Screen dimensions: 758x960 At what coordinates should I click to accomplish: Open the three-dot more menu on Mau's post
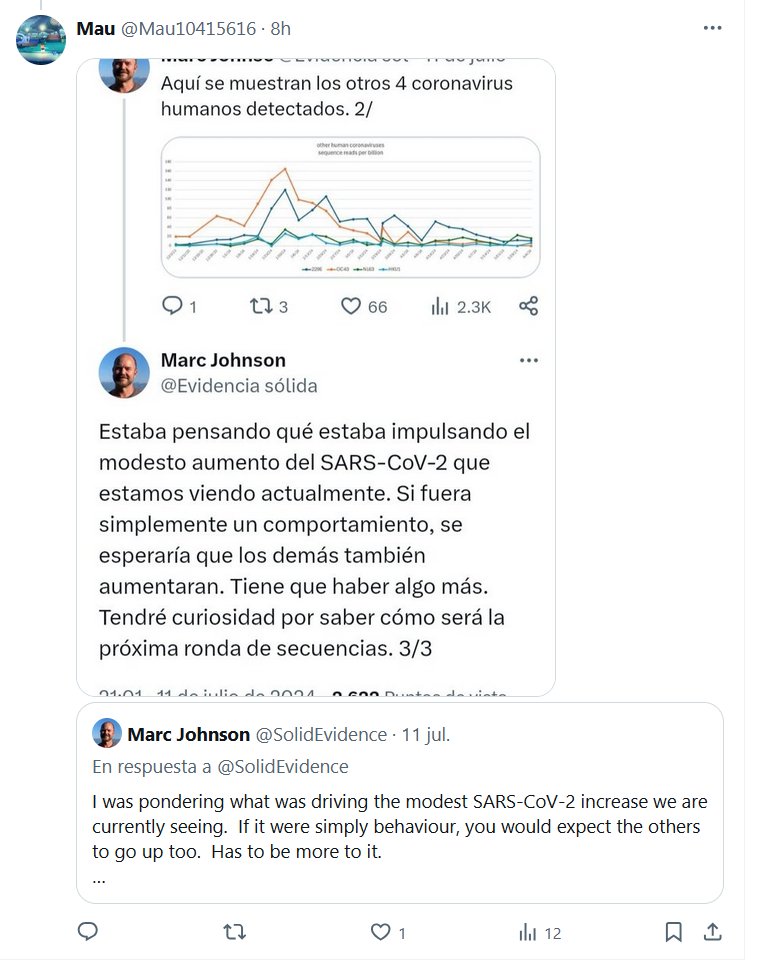coord(712,28)
